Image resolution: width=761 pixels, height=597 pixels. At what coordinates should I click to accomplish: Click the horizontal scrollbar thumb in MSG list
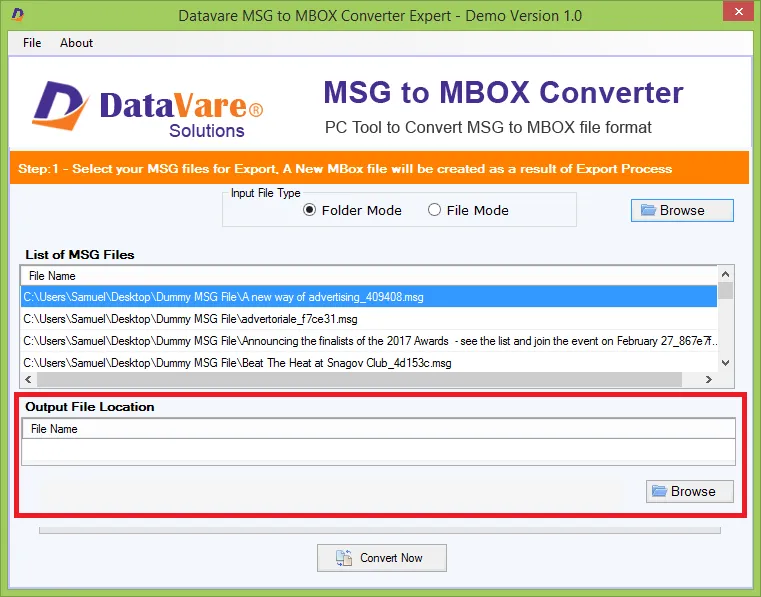(360, 380)
